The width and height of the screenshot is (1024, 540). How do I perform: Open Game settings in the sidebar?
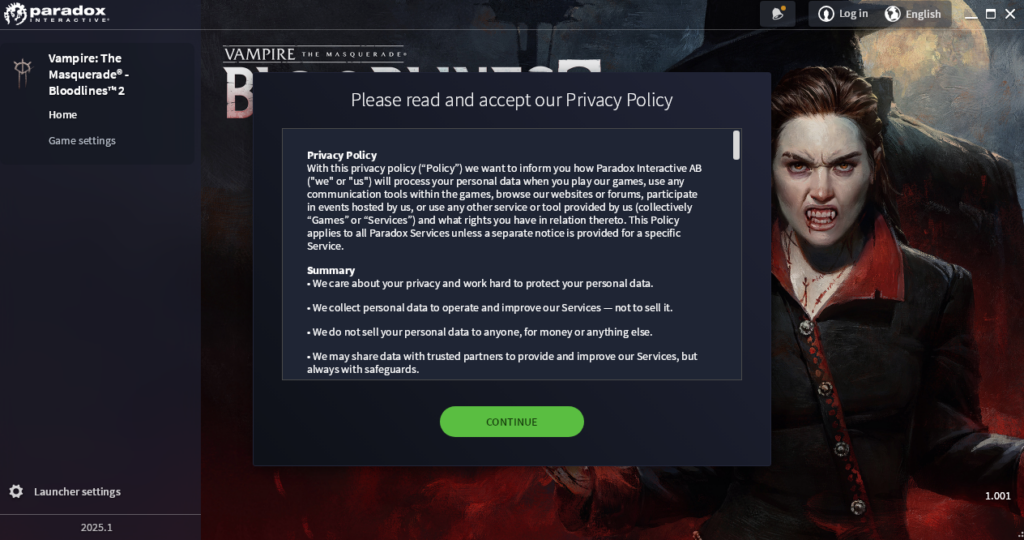(82, 140)
